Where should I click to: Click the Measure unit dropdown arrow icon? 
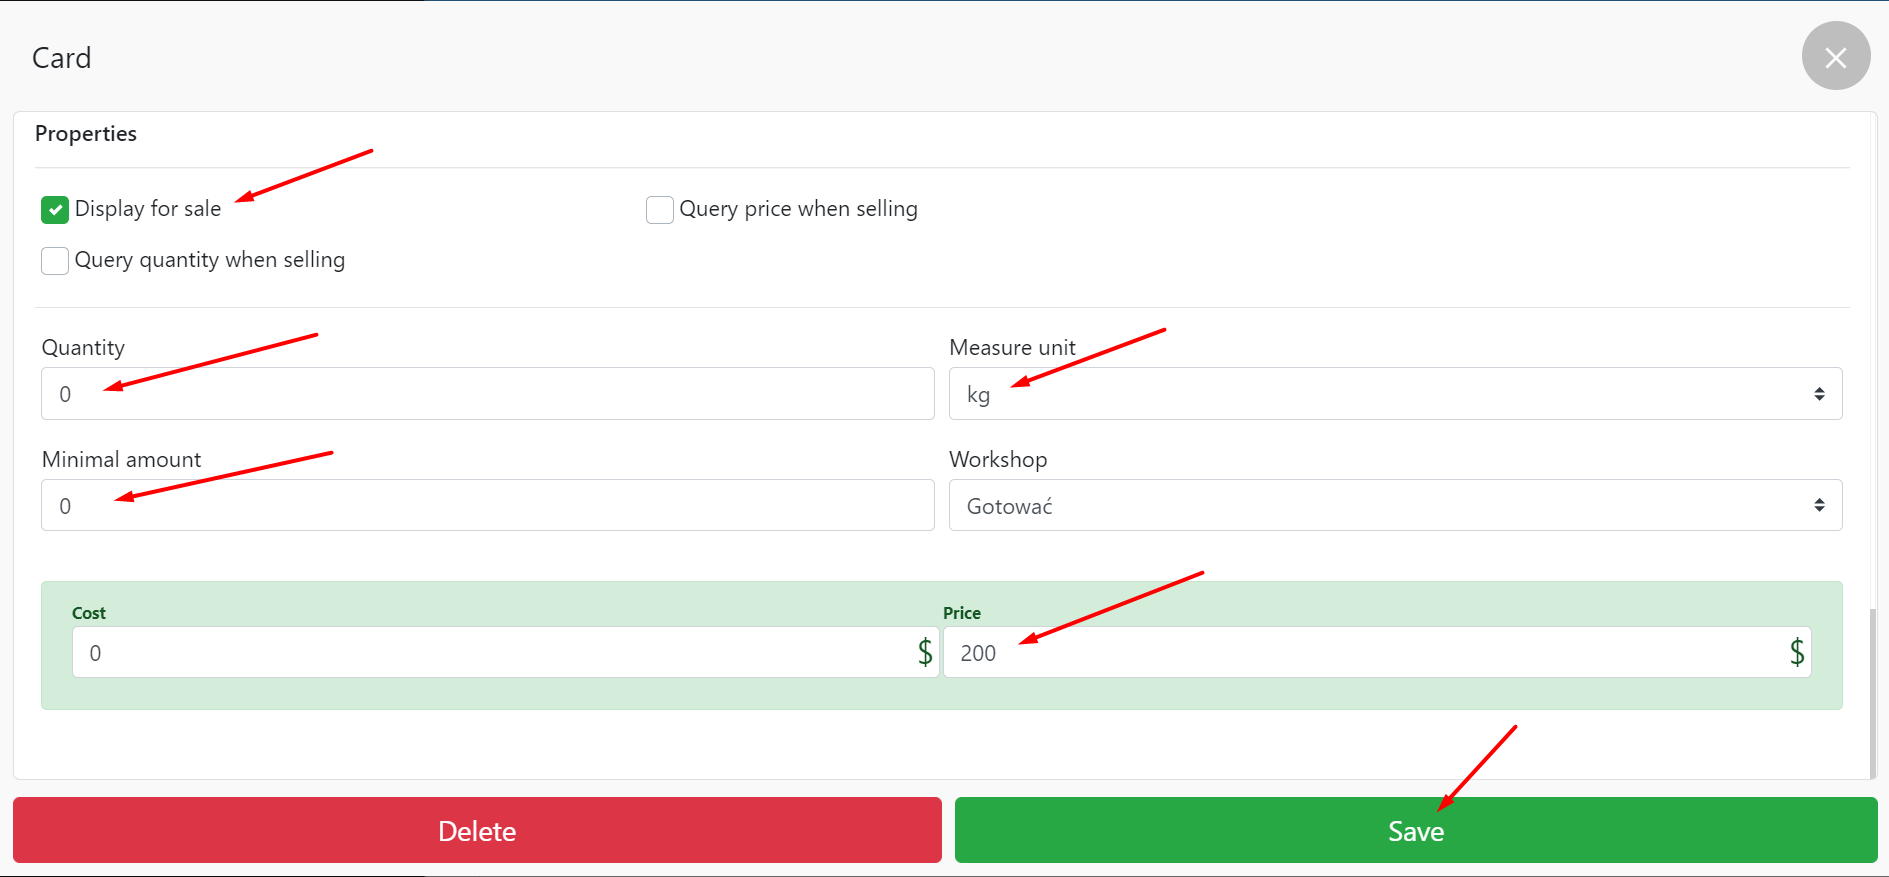pos(1819,394)
